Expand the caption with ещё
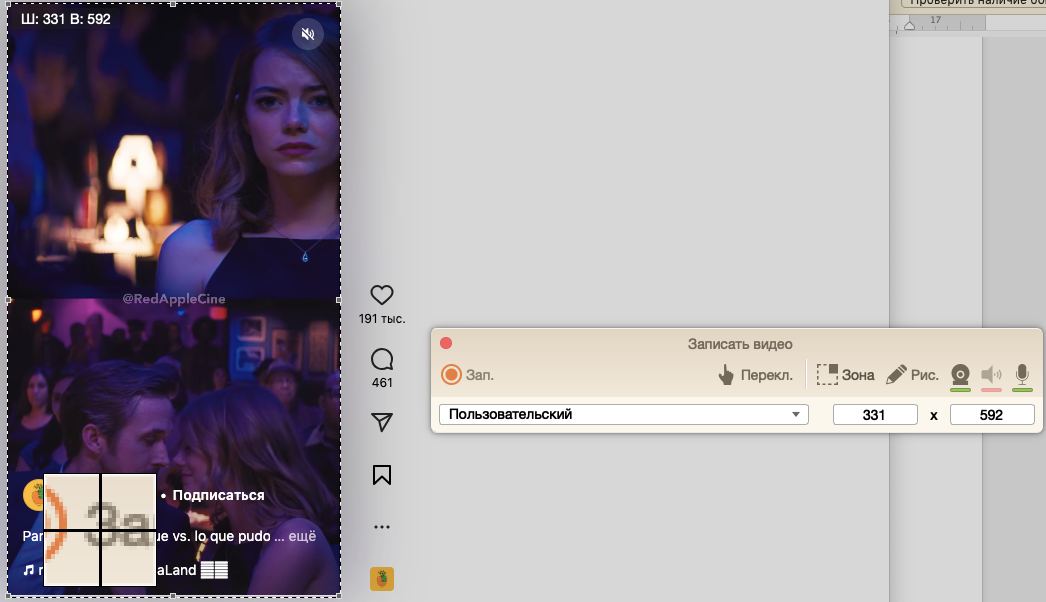The width and height of the screenshot is (1046, 602). pos(302,536)
